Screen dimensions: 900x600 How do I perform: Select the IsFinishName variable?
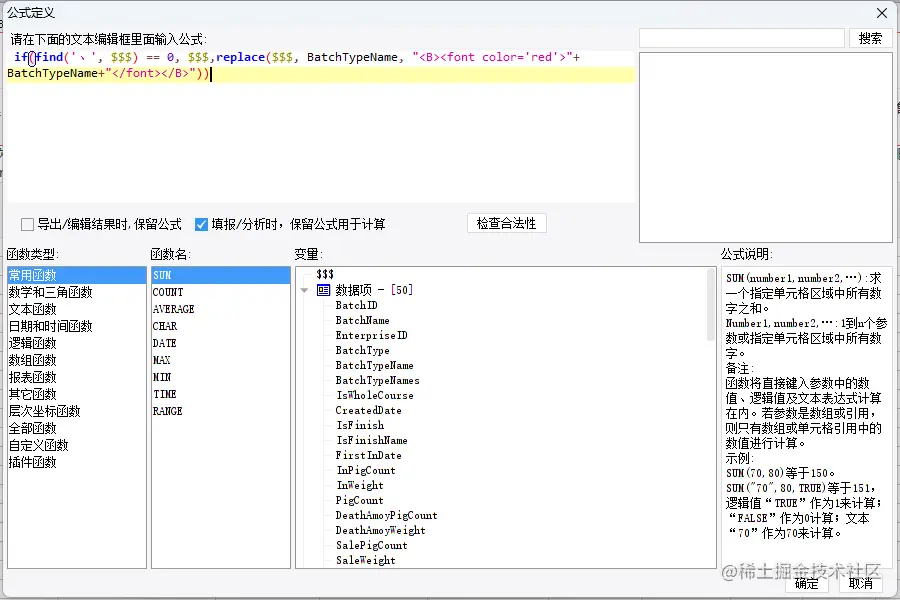(x=372, y=440)
